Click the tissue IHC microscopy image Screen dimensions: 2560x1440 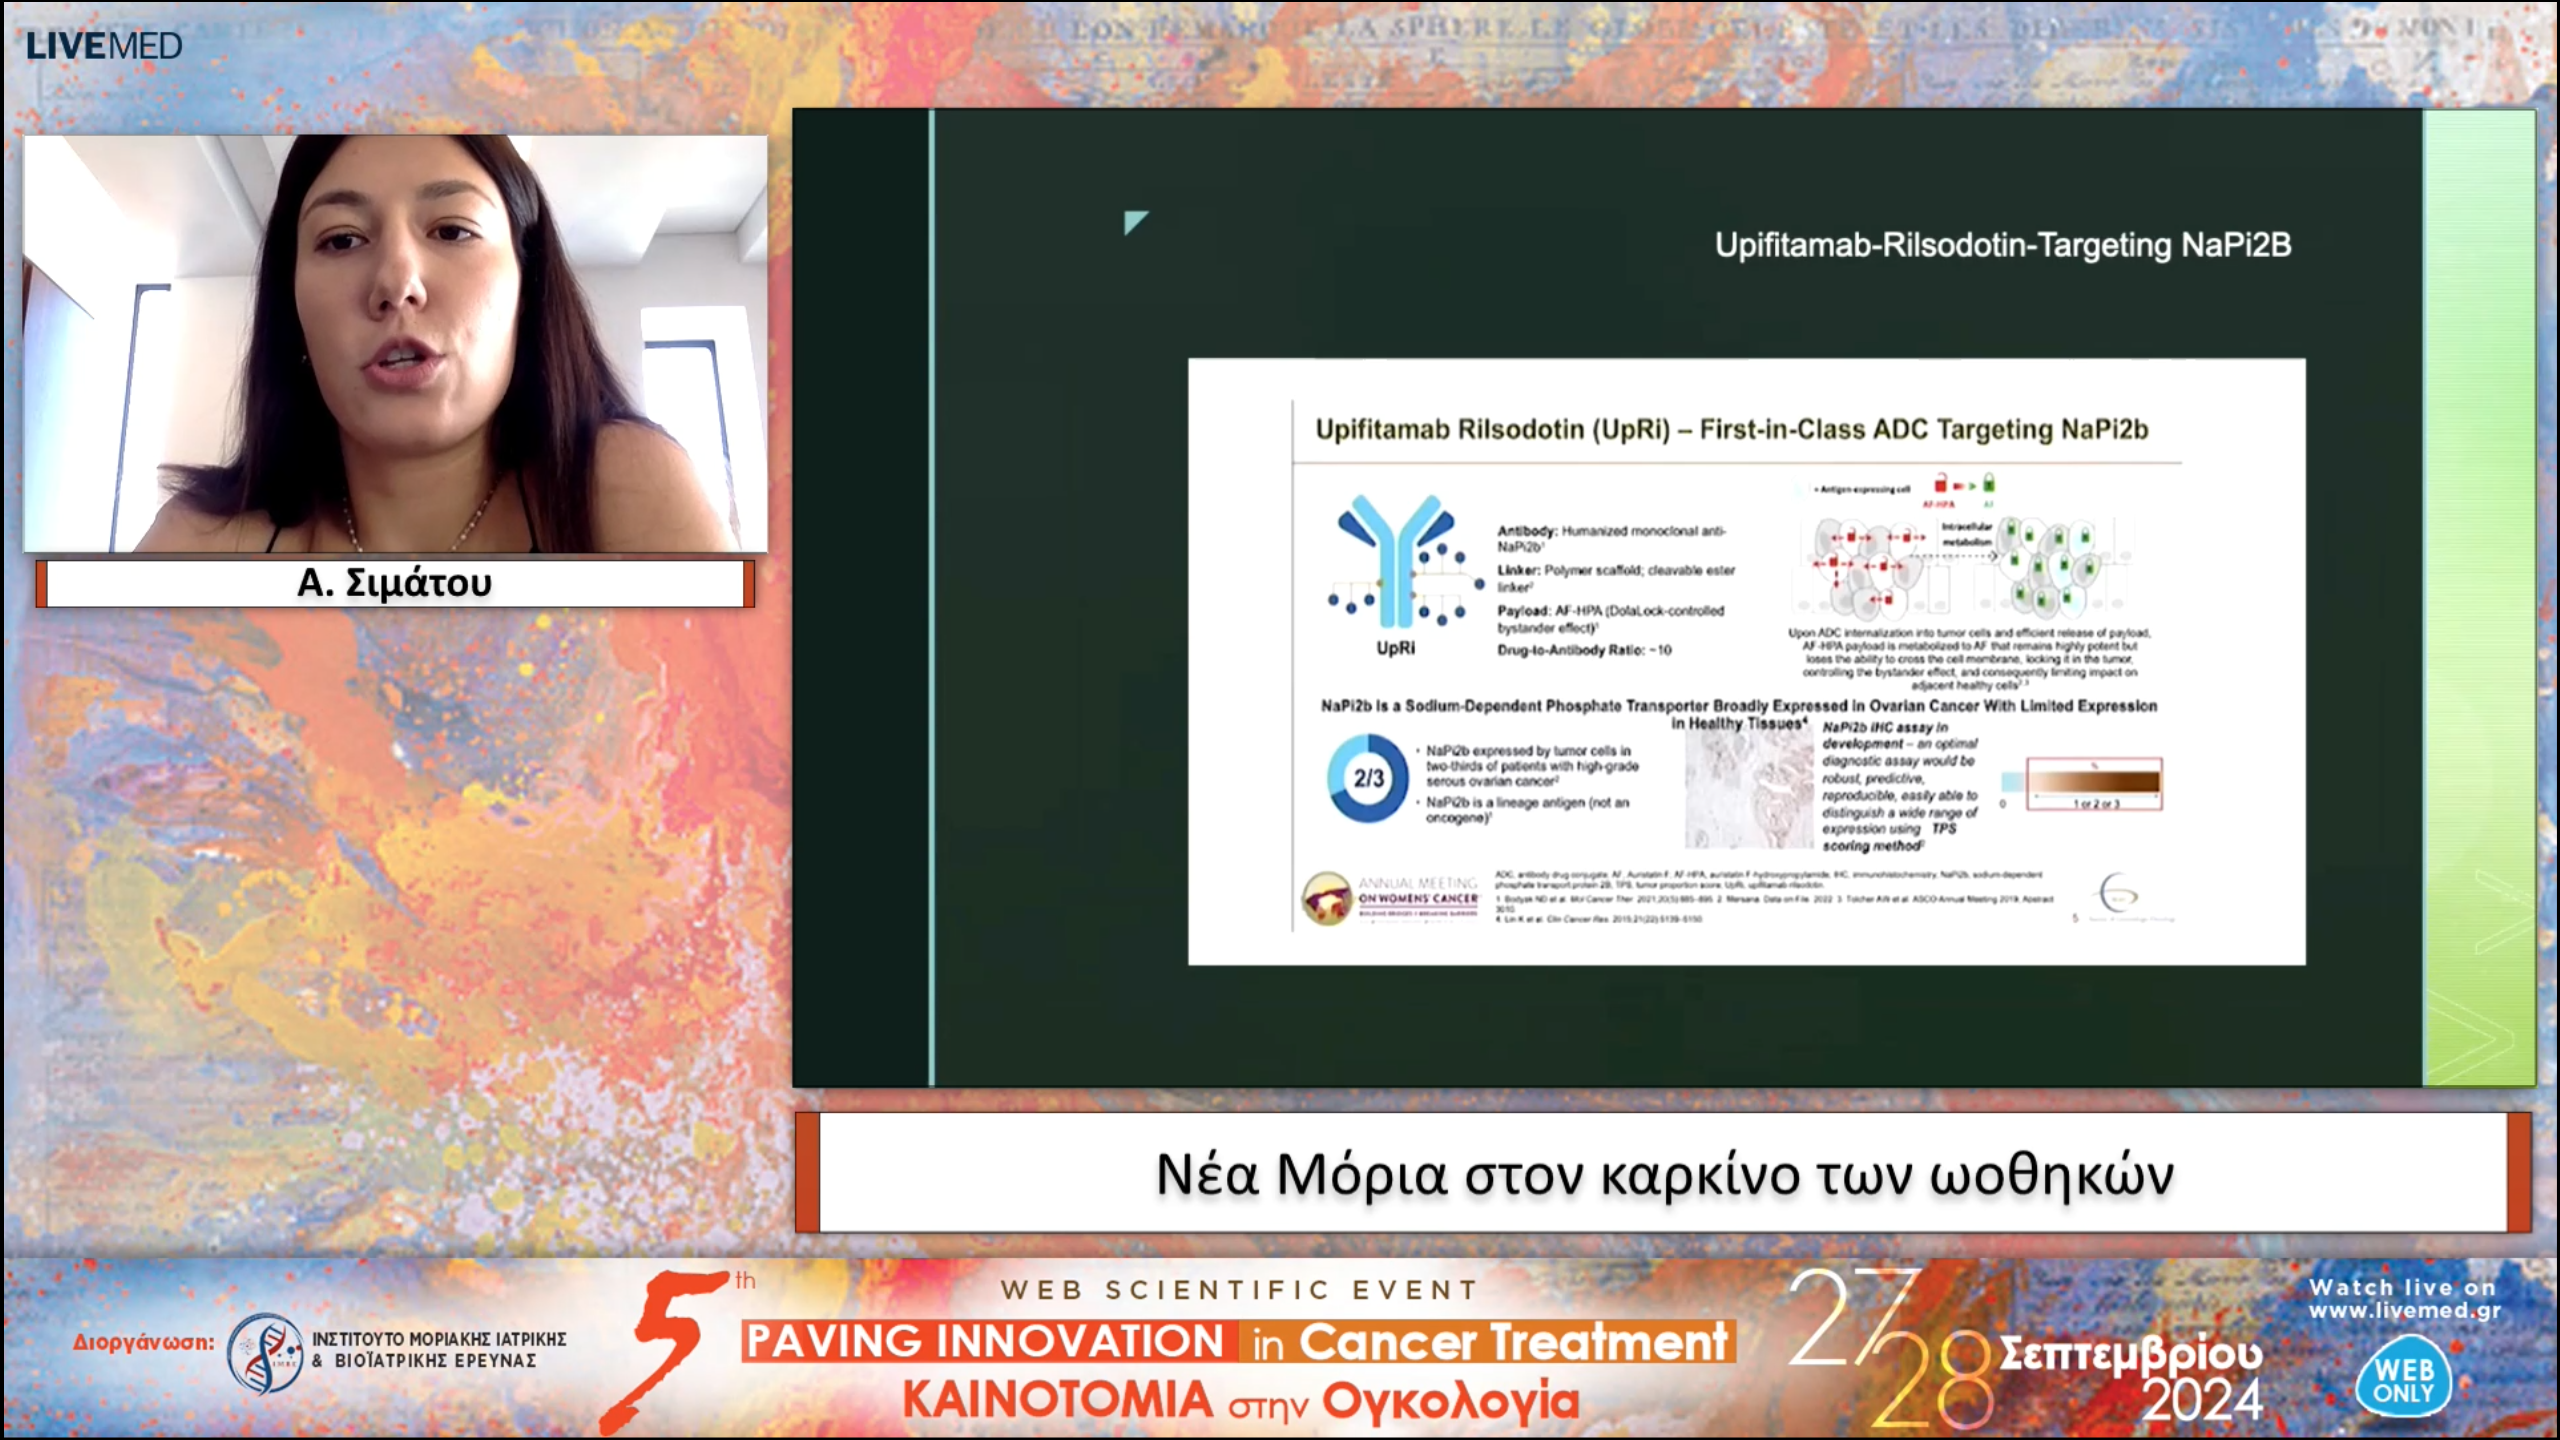pos(1749,789)
